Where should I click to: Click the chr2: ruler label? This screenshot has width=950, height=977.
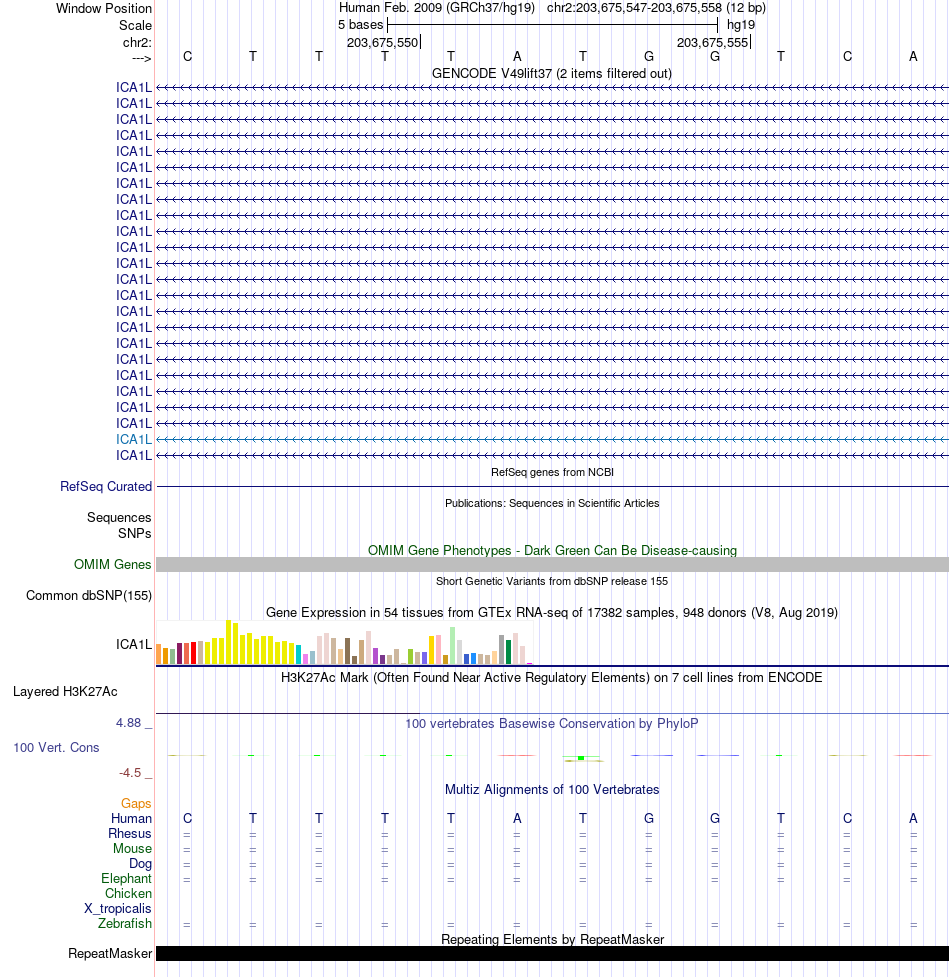(x=137, y=42)
